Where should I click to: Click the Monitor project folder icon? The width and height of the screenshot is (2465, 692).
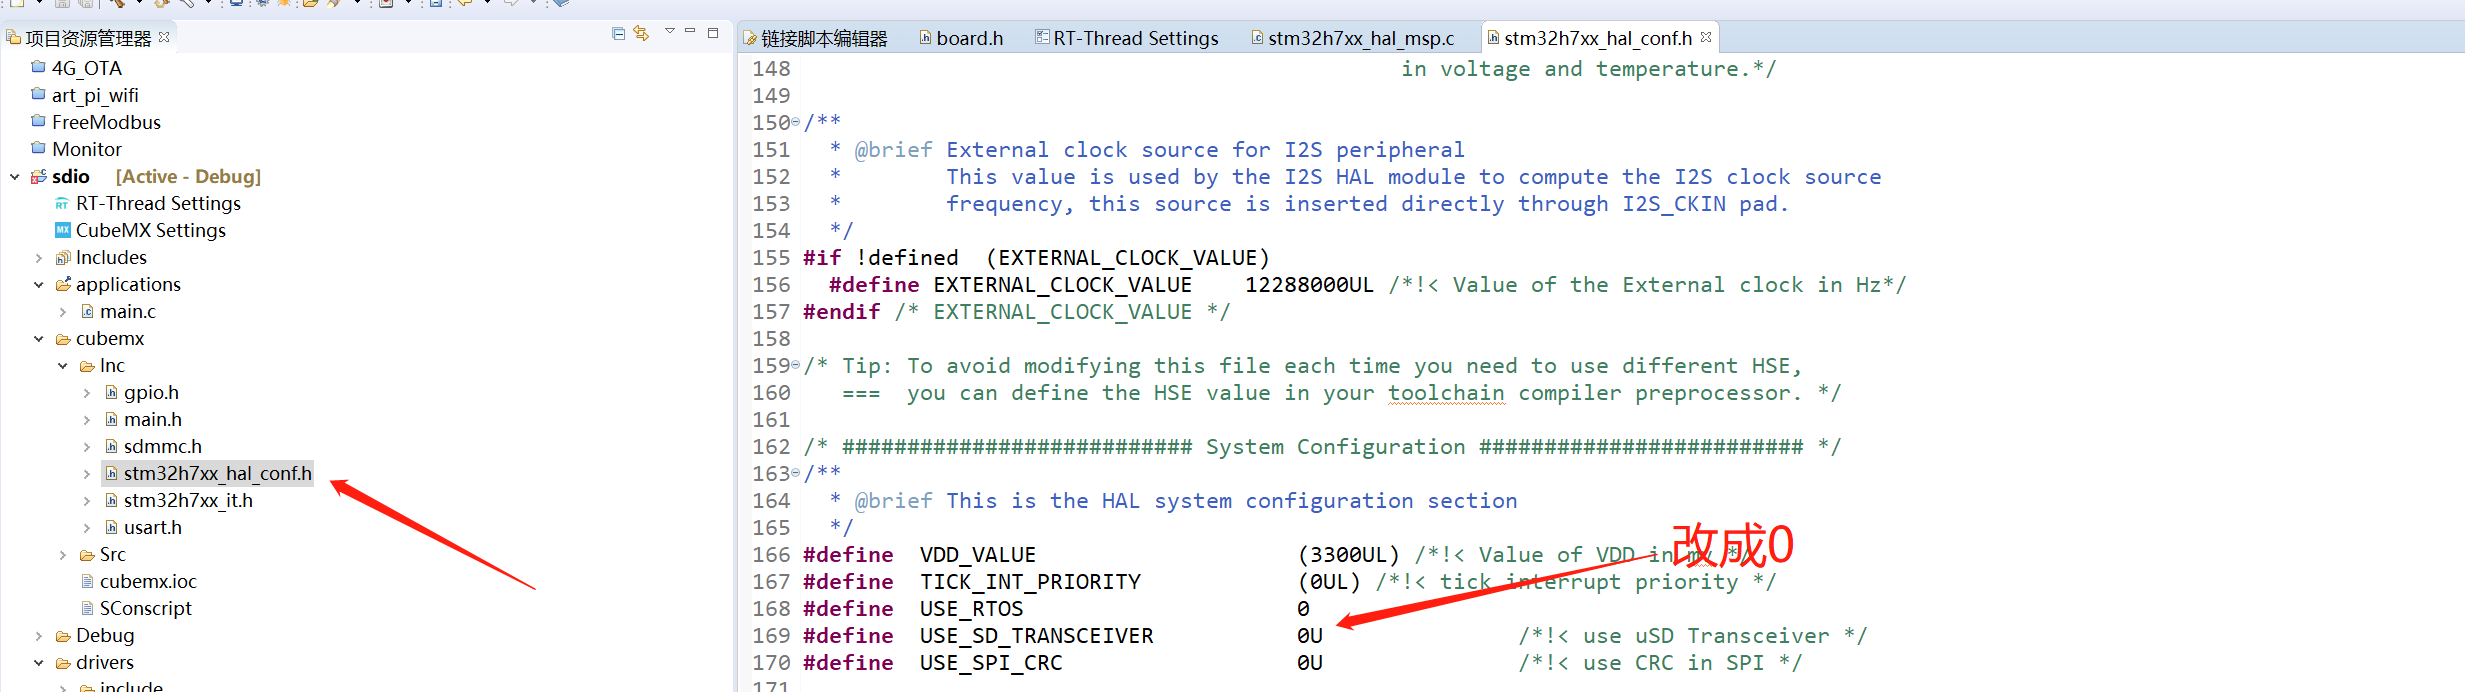(38, 148)
